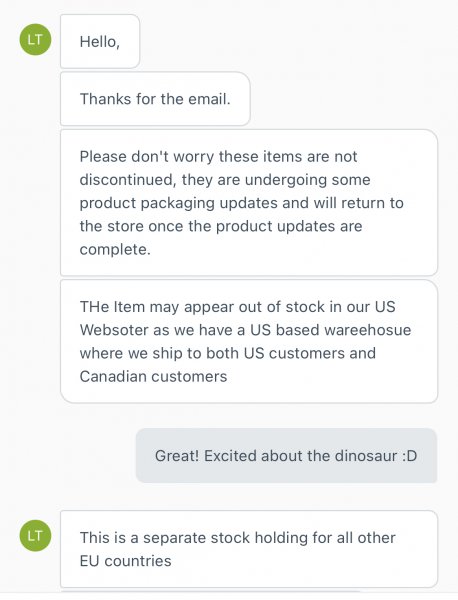Click the top LT avatar icon
Screen dimensions: 458x600
35,39
